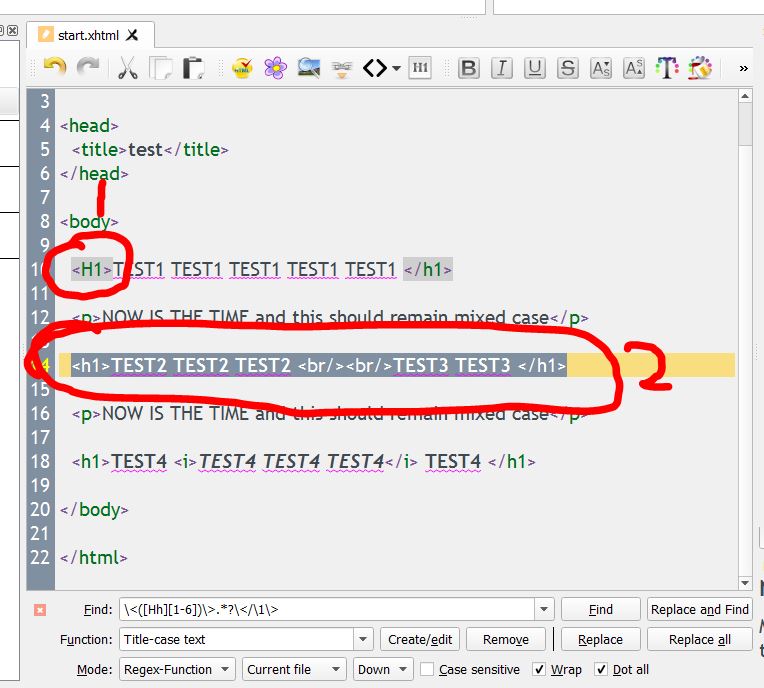Open the Down direction dropdown

[x=383, y=669]
